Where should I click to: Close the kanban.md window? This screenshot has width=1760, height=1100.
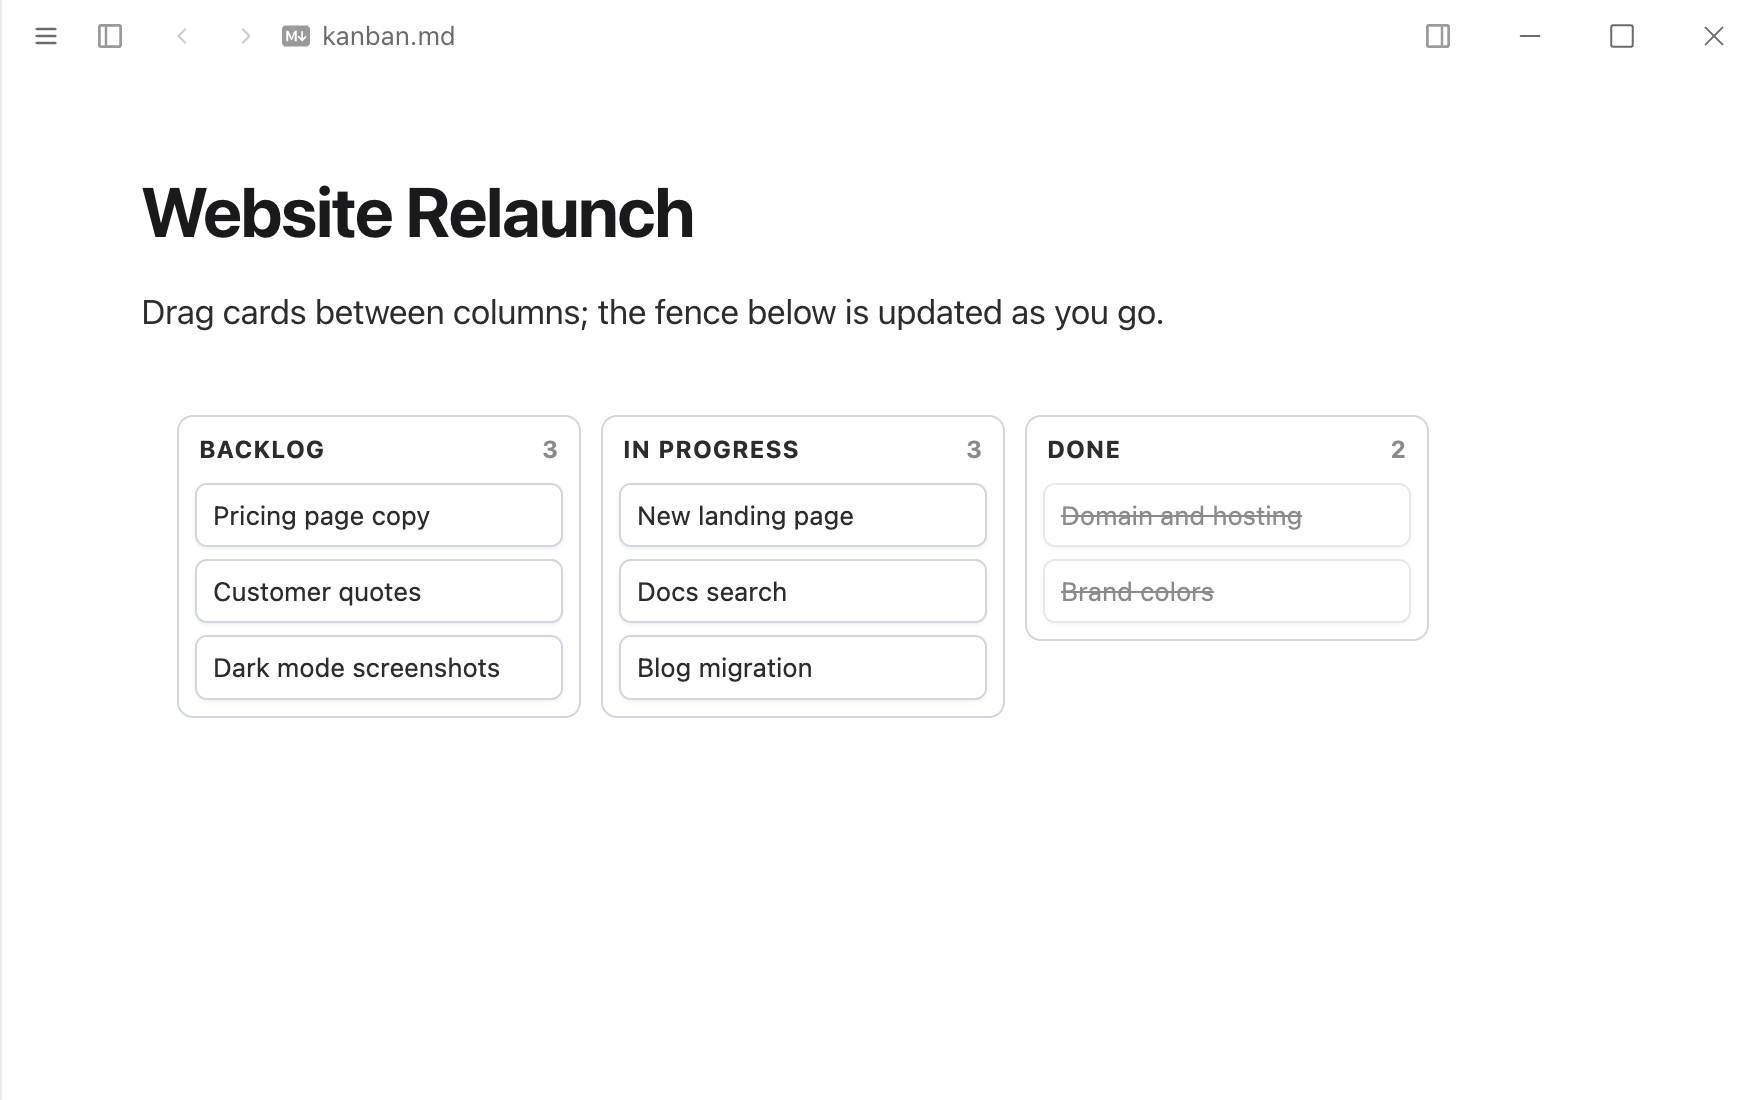click(x=1714, y=36)
